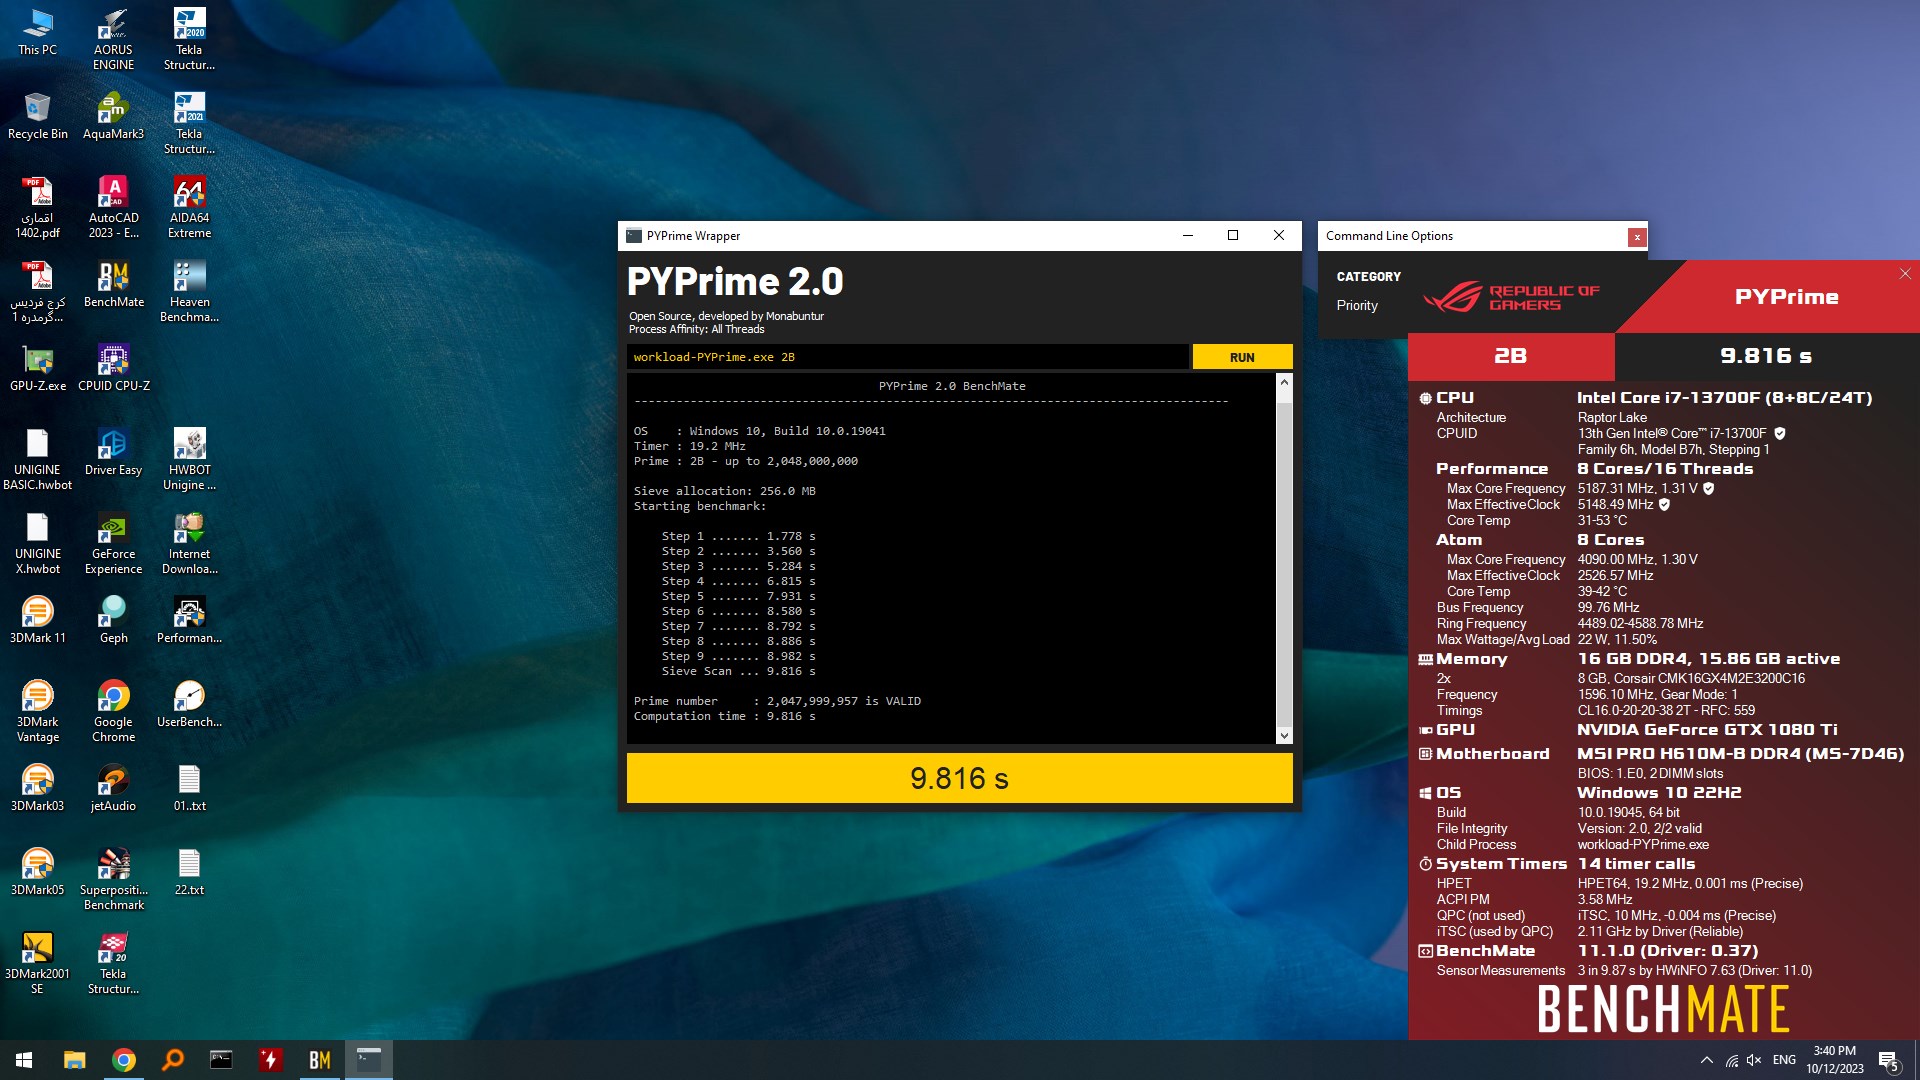
Task: Click the yellow 9.816 s result bar
Action: pyautogui.click(x=959, y=778)
